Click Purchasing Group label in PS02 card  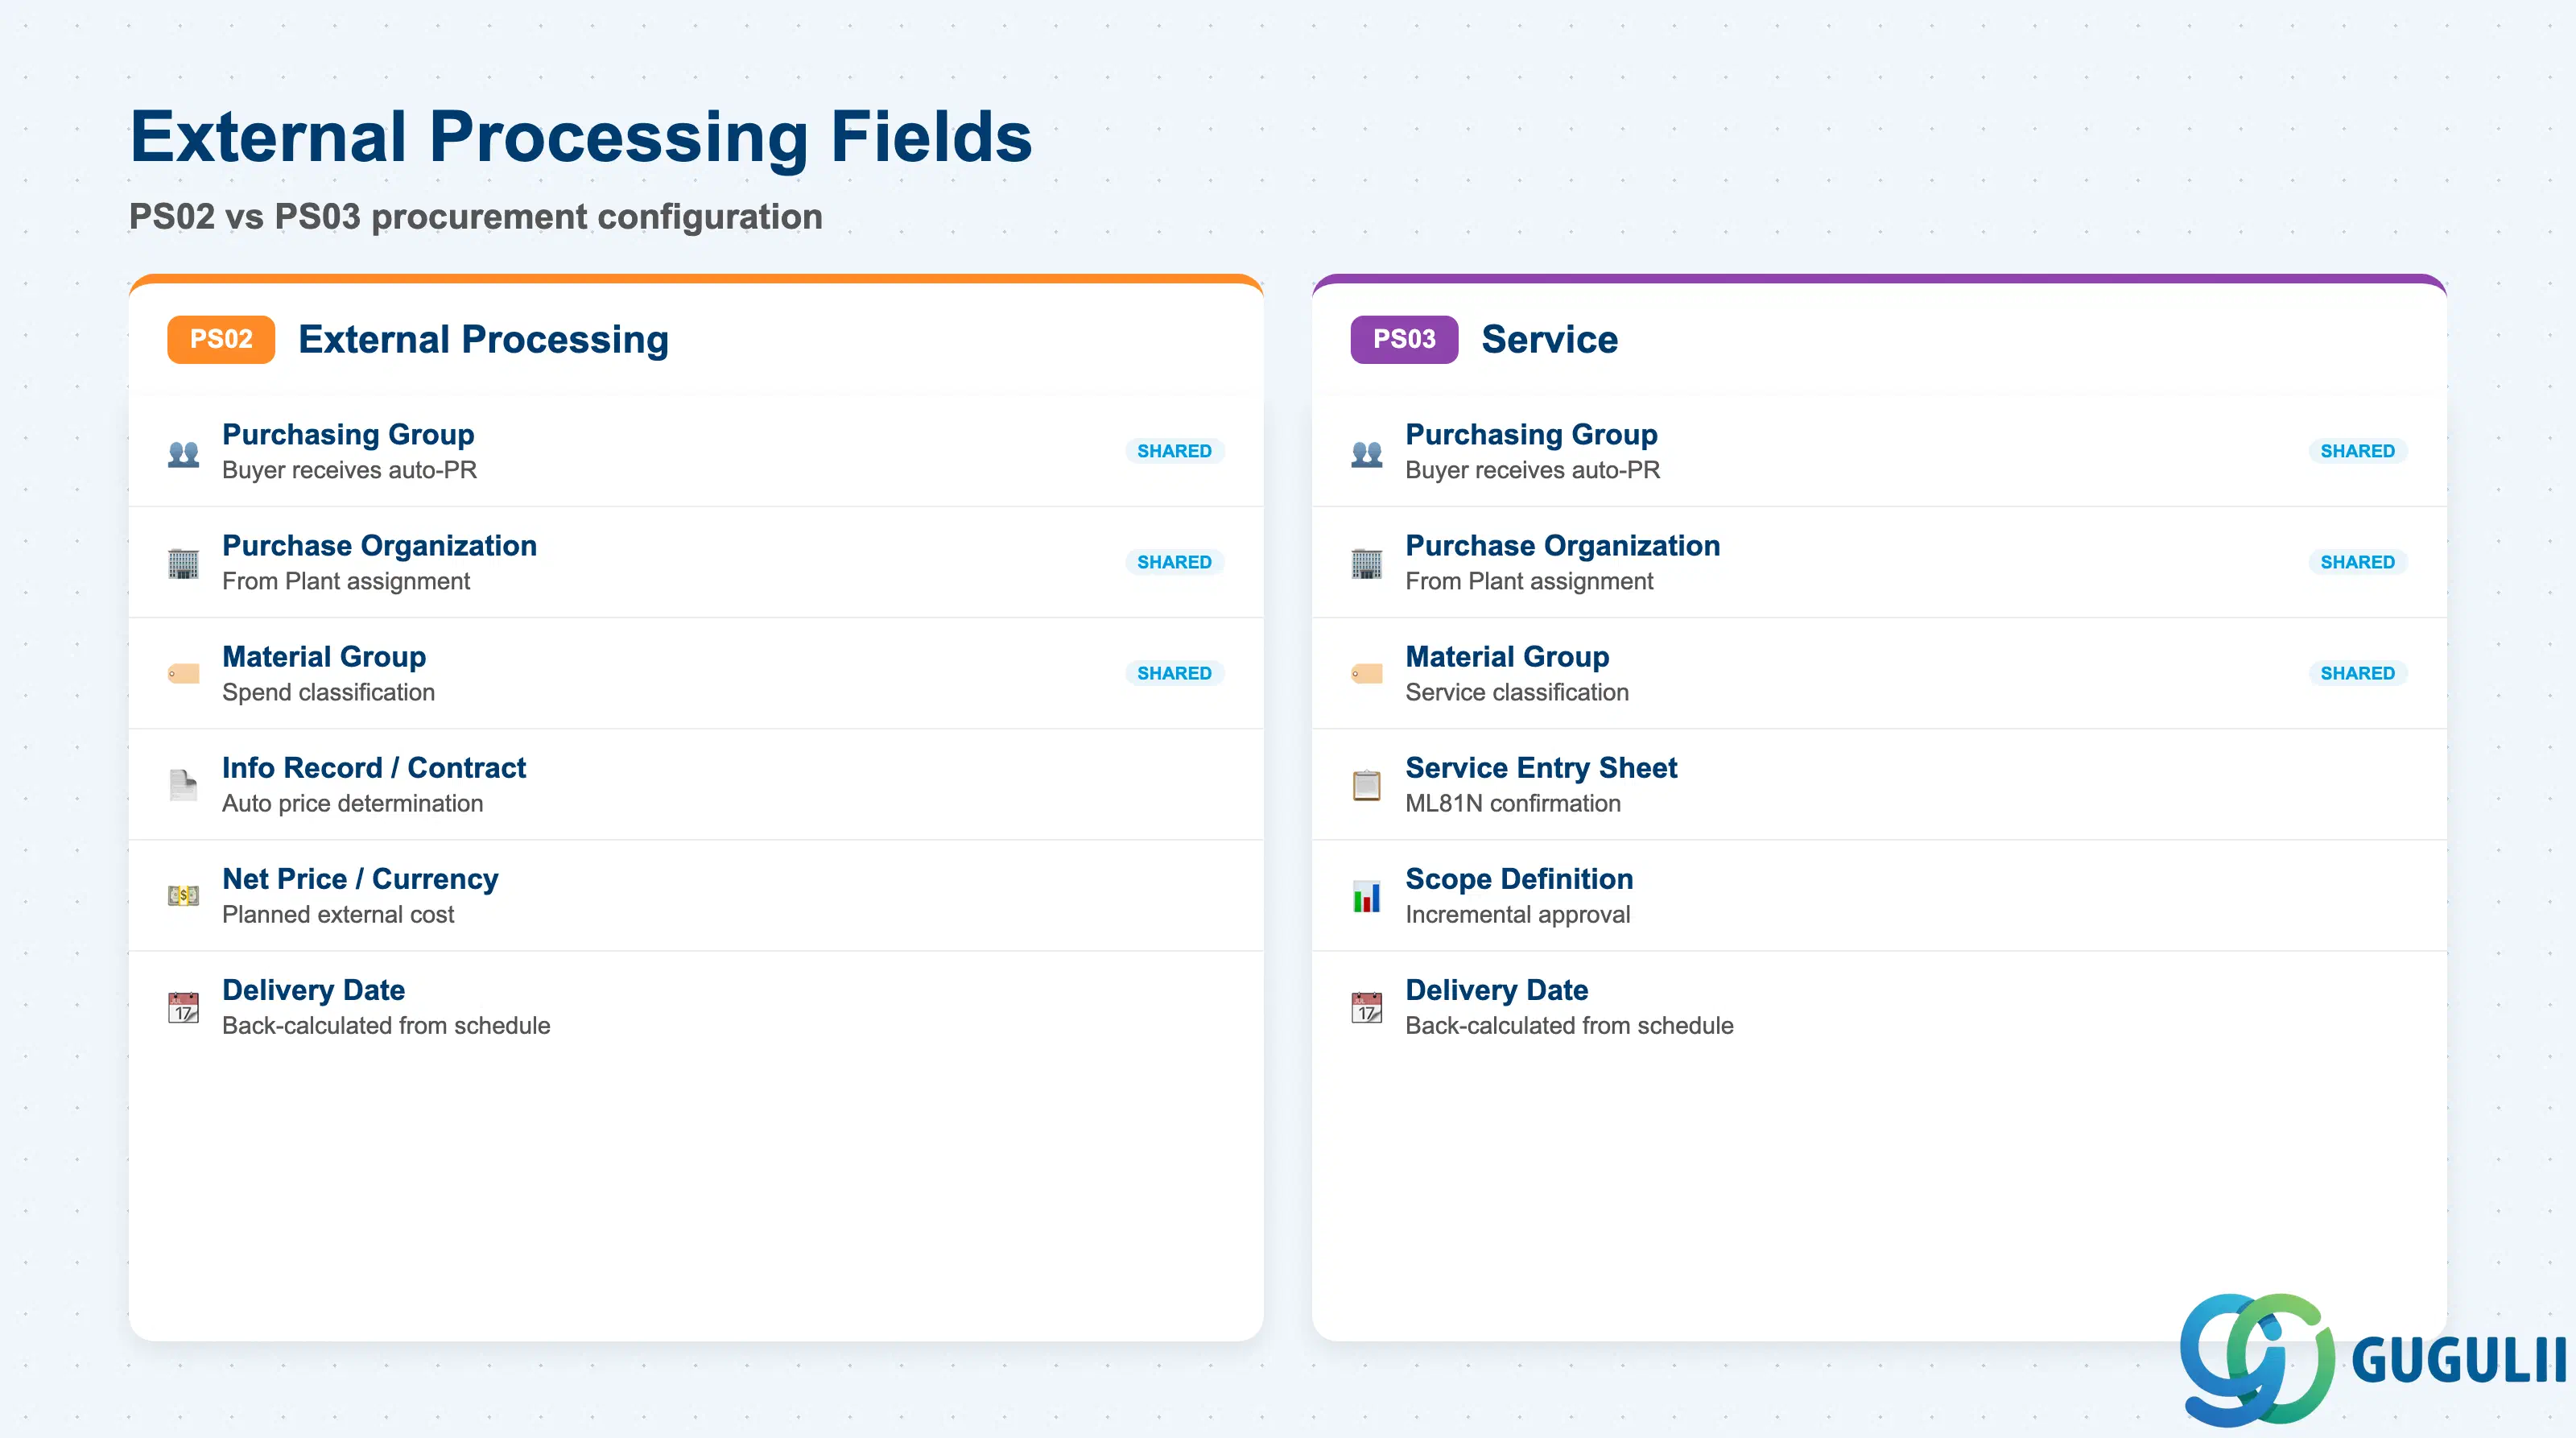point(348,434)
